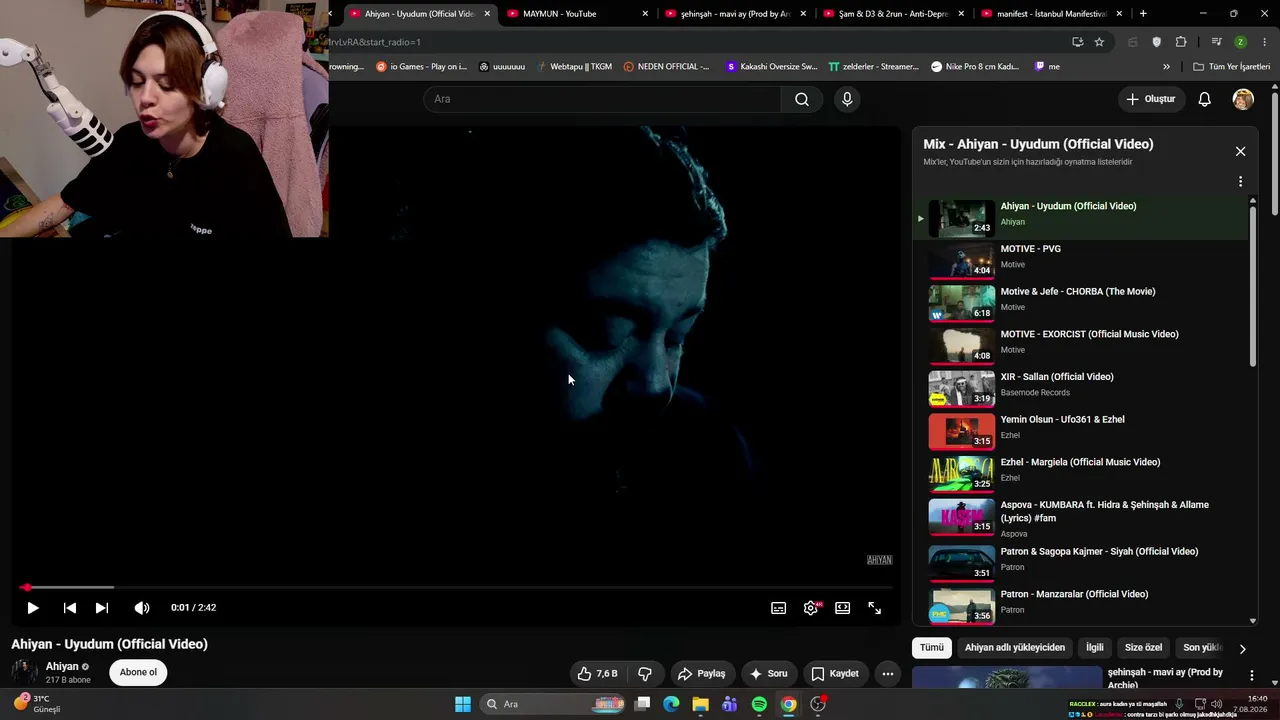Viewport: 1280px width, 720px height.
Task: Show hidden bookmarks with the chevron
Action: [x=1166, y=67]
